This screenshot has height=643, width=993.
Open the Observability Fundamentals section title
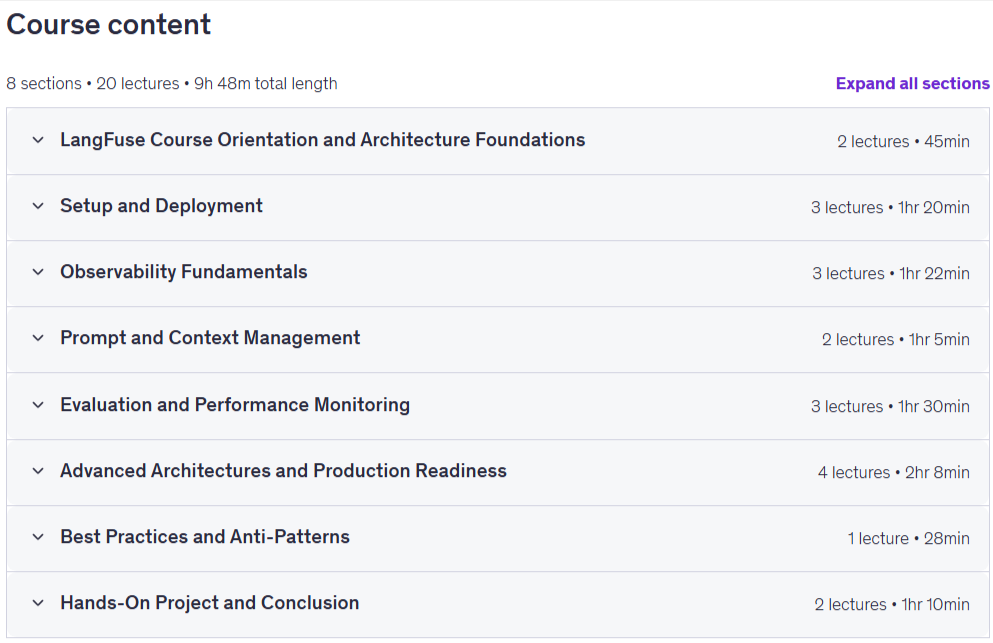pyautogui.click(x=184, y=272)
